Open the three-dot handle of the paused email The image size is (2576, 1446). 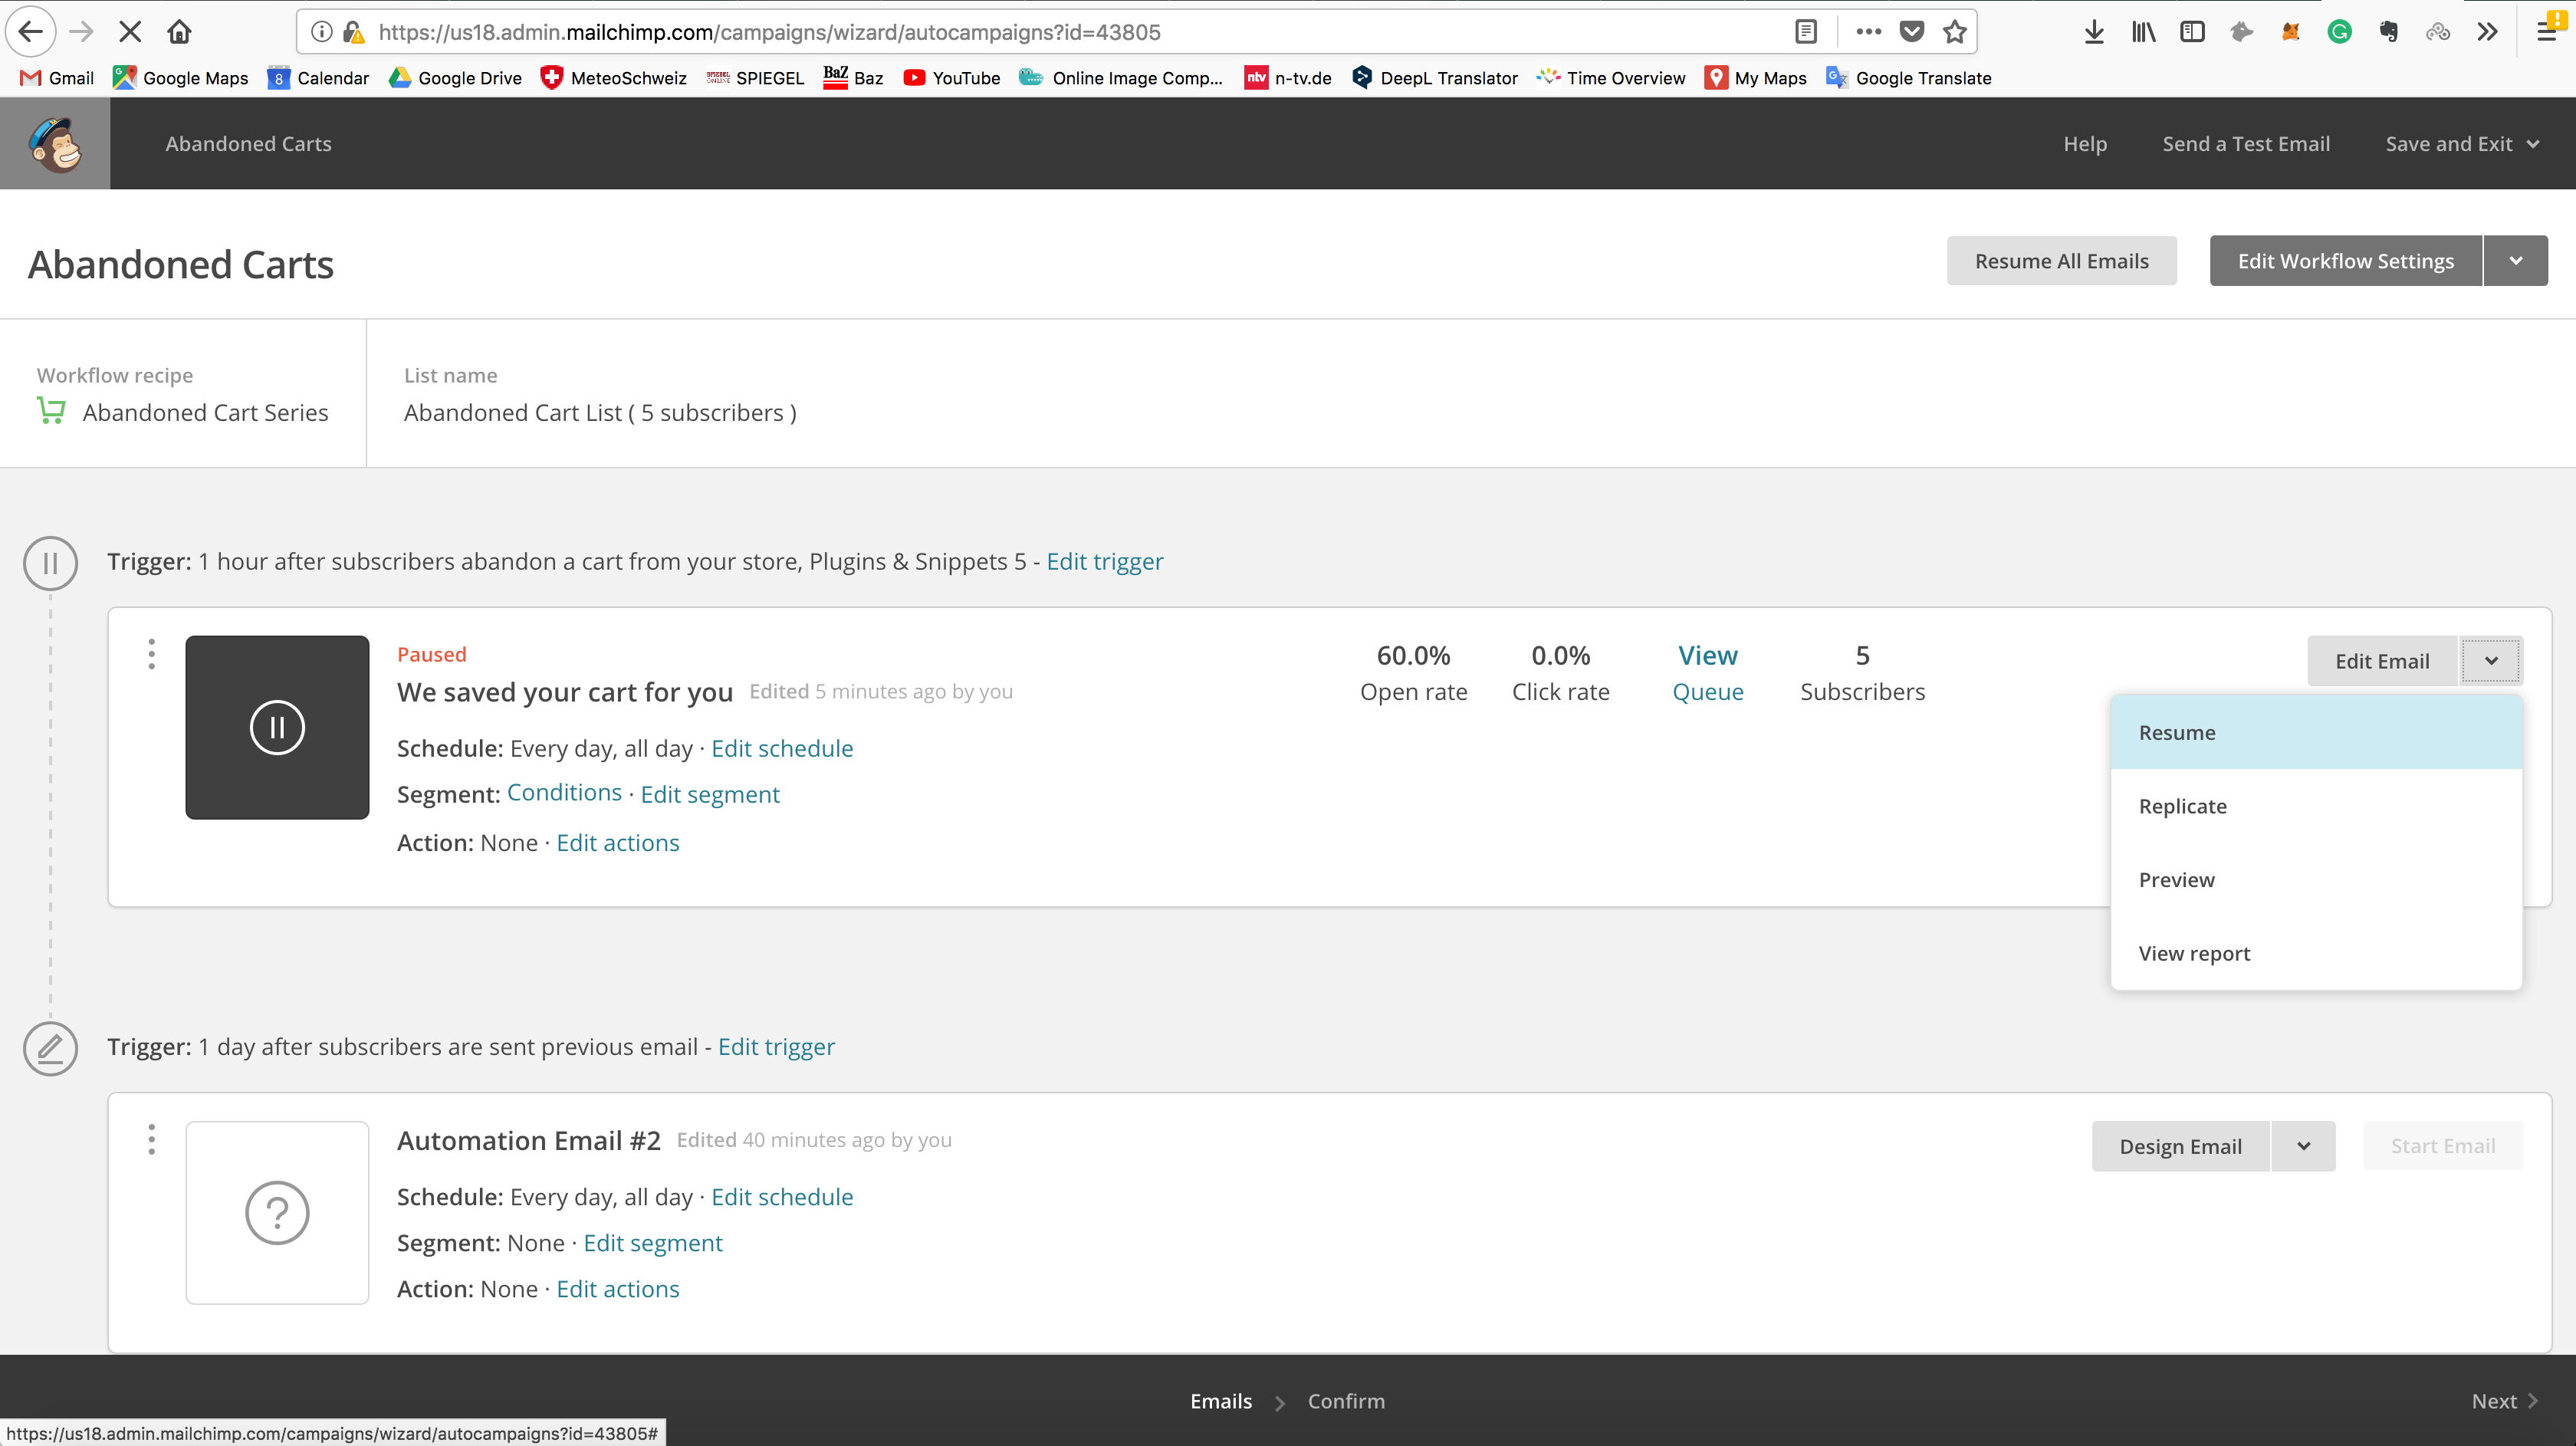click(x=151, y=654)
